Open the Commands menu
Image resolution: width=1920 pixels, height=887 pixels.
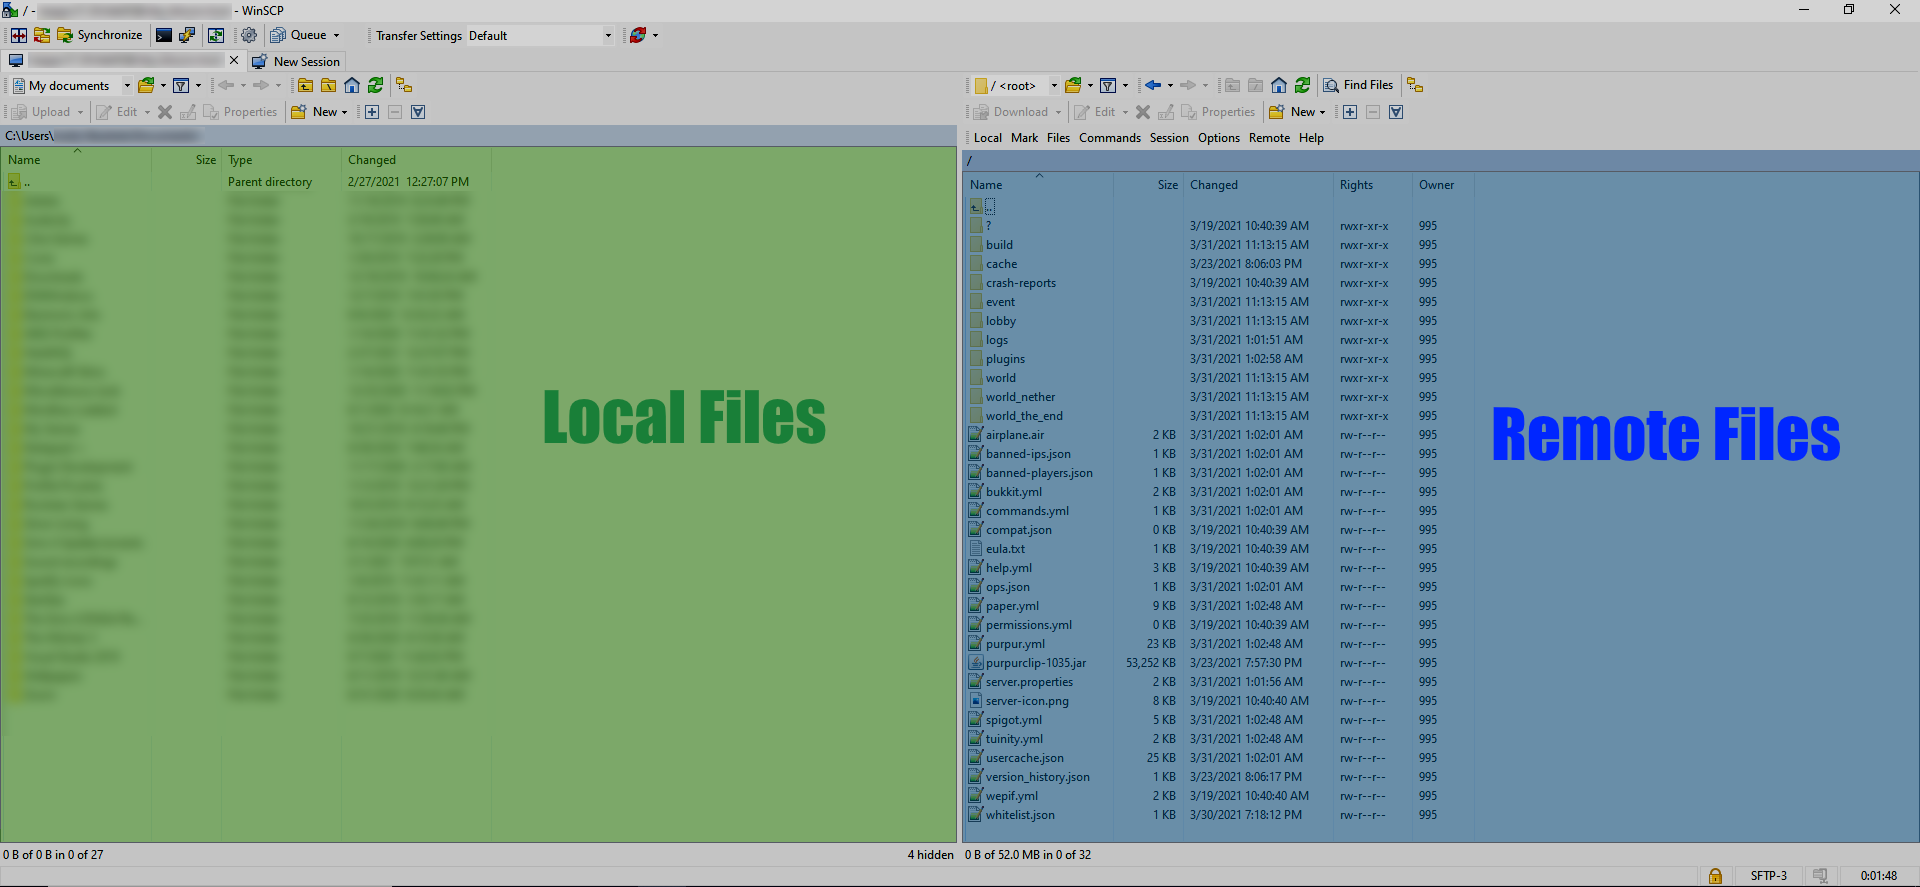1109,138
